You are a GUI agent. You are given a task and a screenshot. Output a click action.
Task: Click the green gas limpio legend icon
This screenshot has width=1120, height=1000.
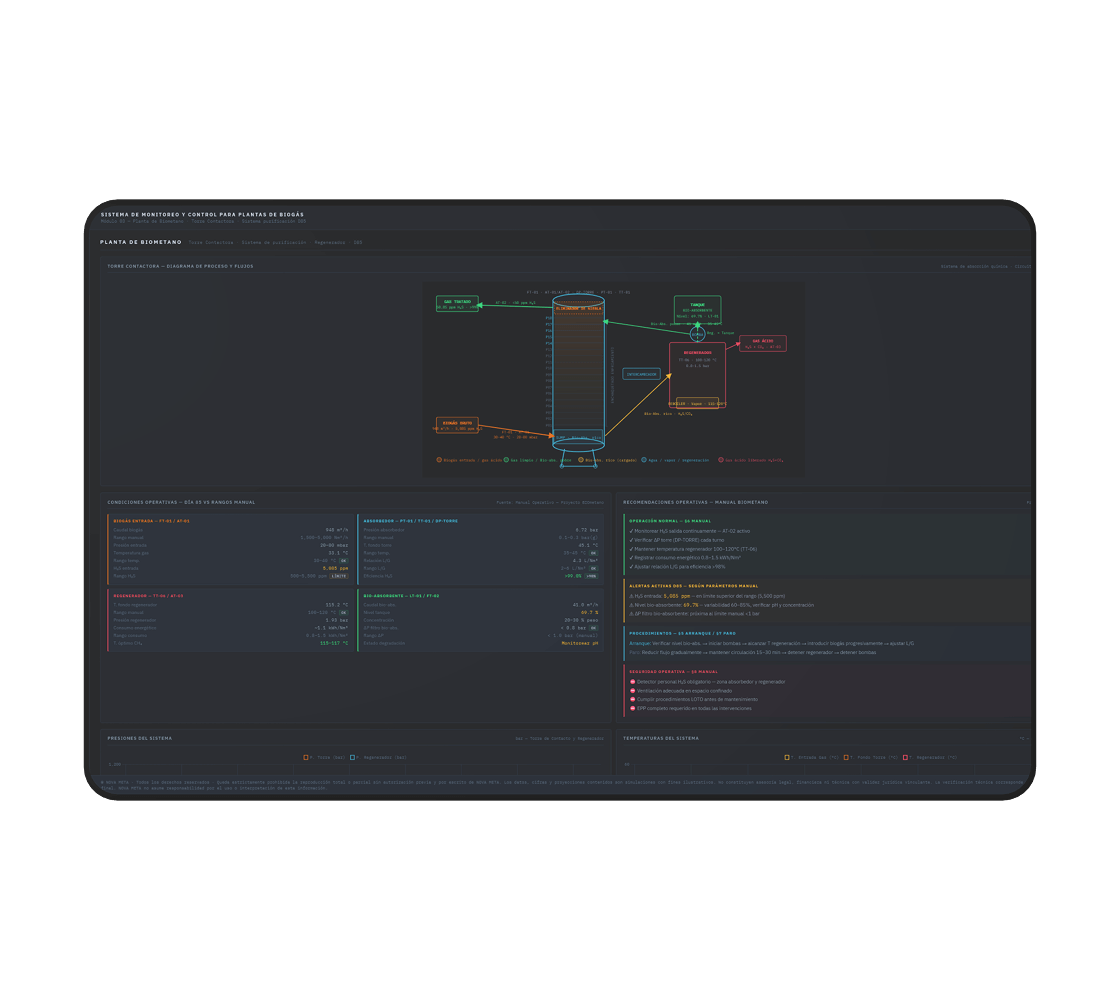click(506, 460)
